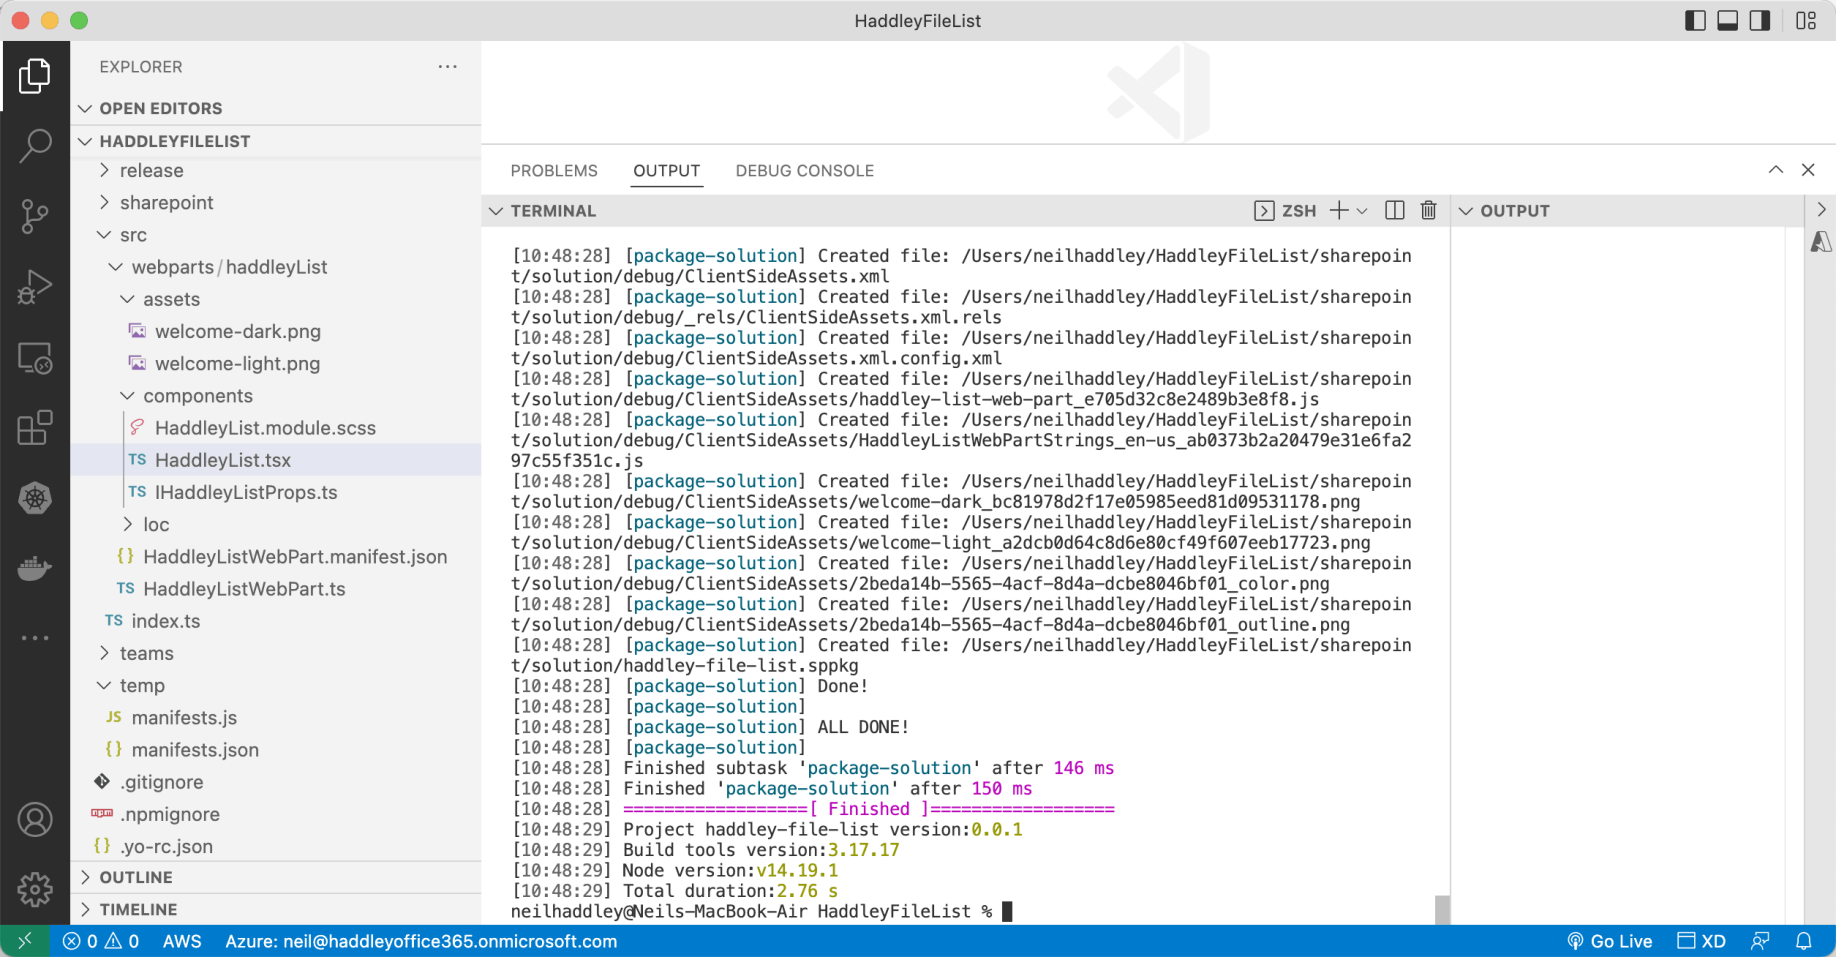Open the Extensions view
Screen dimensions: 1836x957
click(x=35, y=428)
